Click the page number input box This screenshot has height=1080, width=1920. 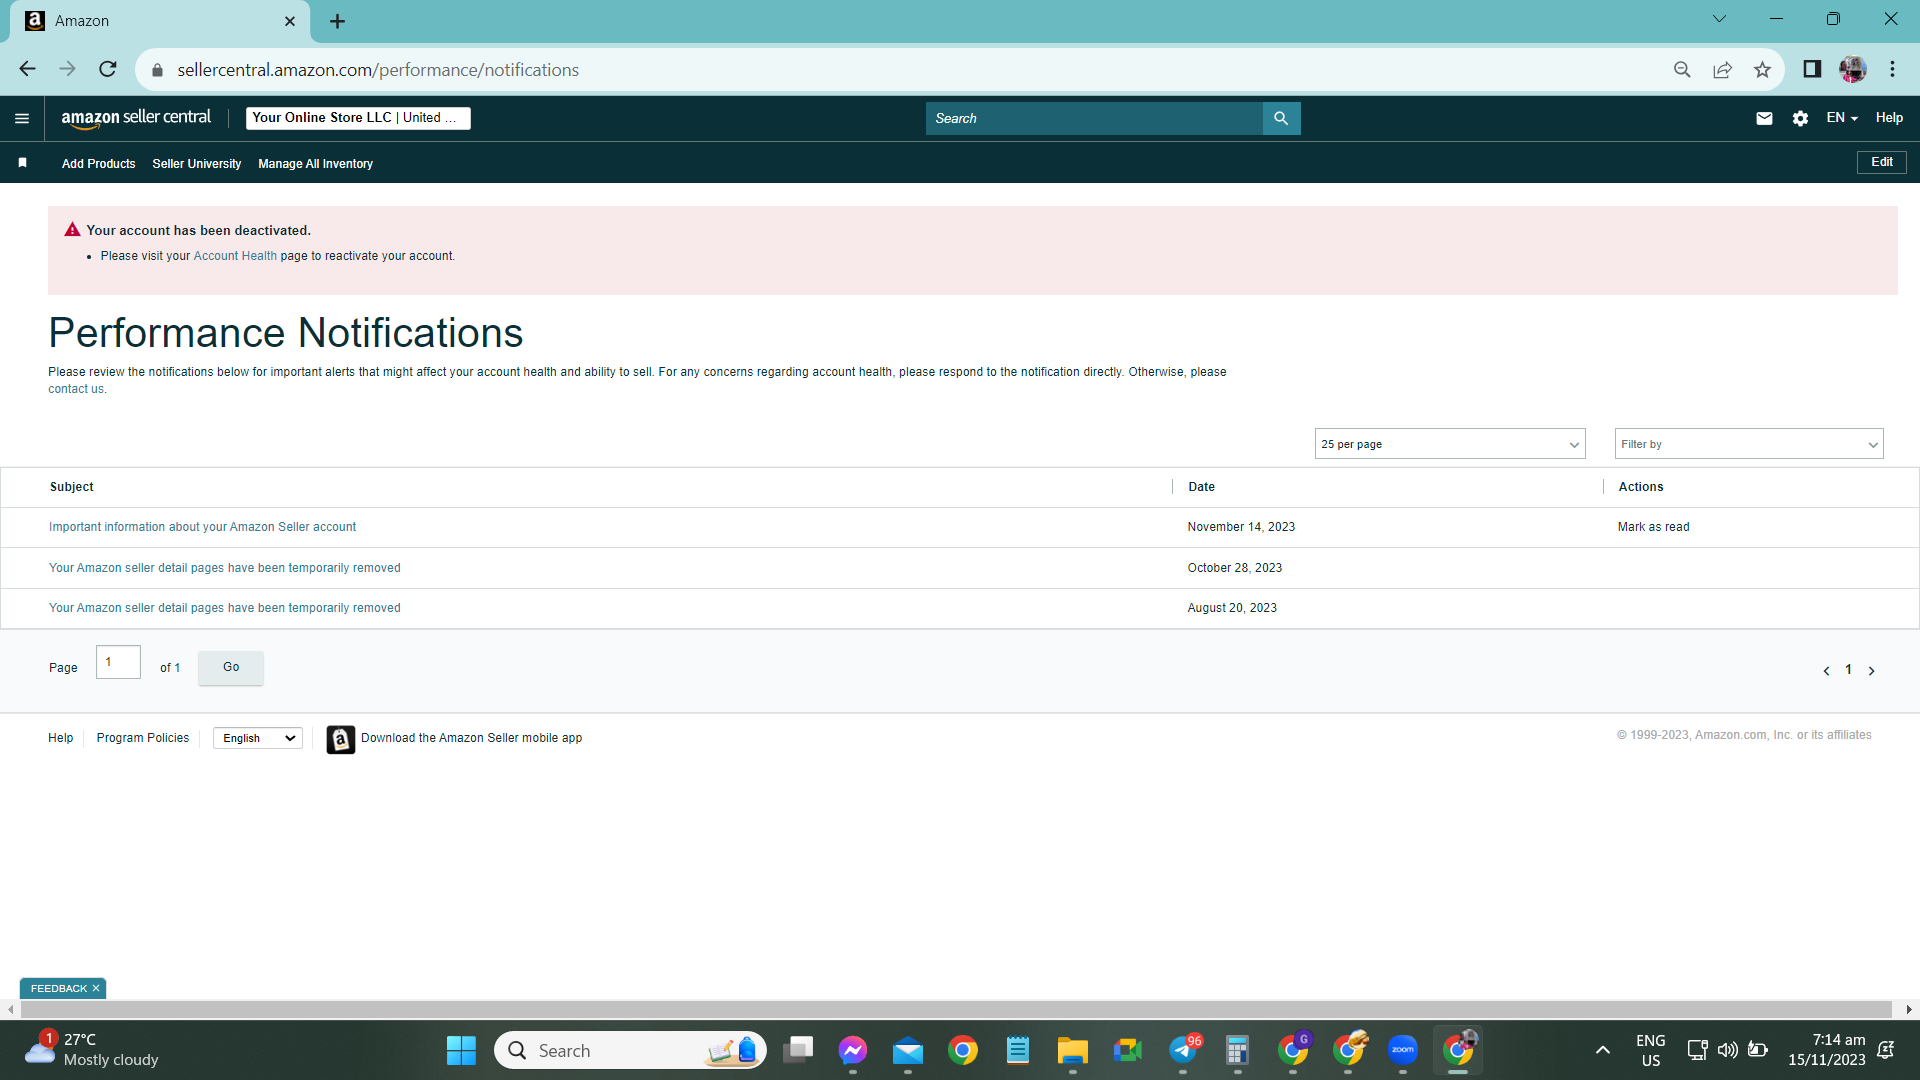click(118, 662)
